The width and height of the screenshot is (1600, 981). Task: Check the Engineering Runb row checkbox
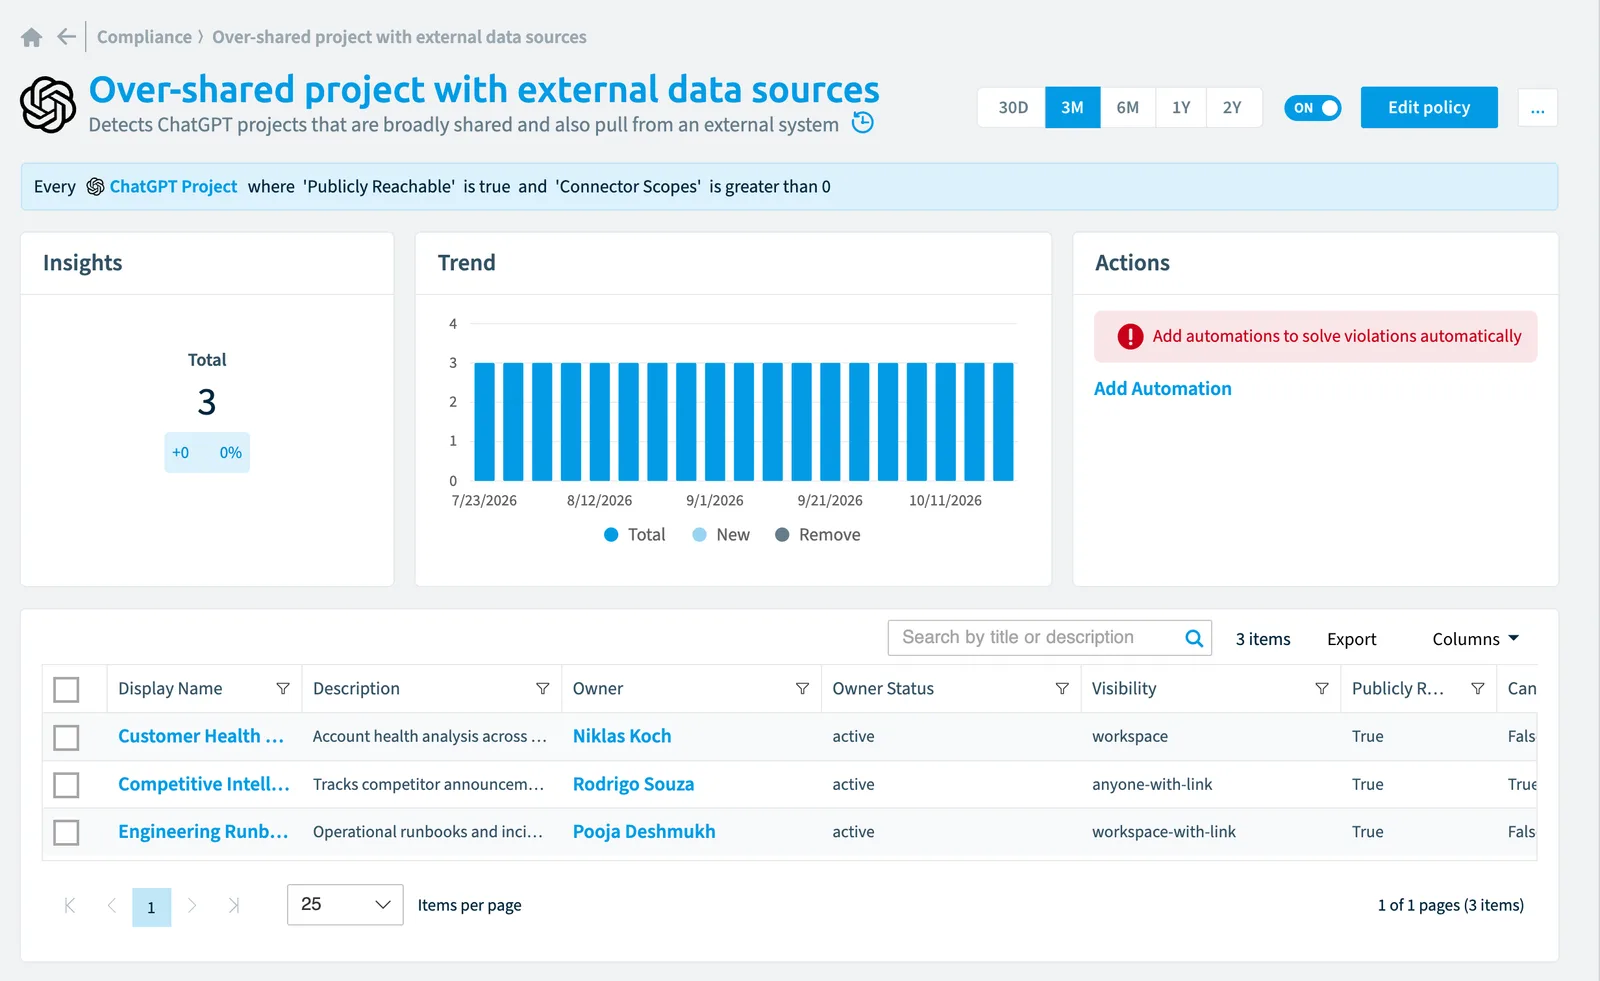(x=66, y=832)
